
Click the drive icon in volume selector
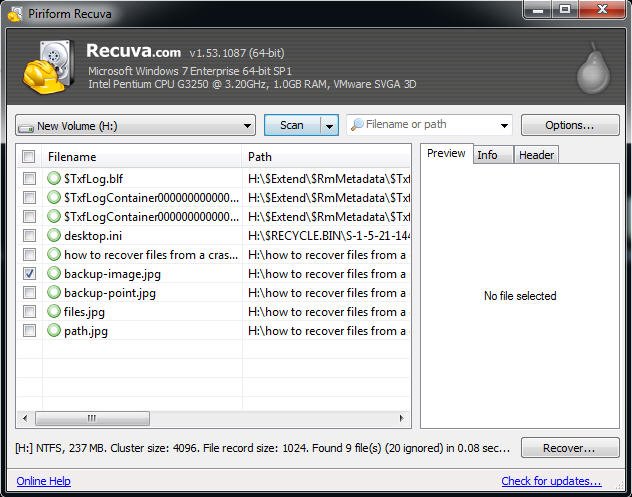(26, 128)
